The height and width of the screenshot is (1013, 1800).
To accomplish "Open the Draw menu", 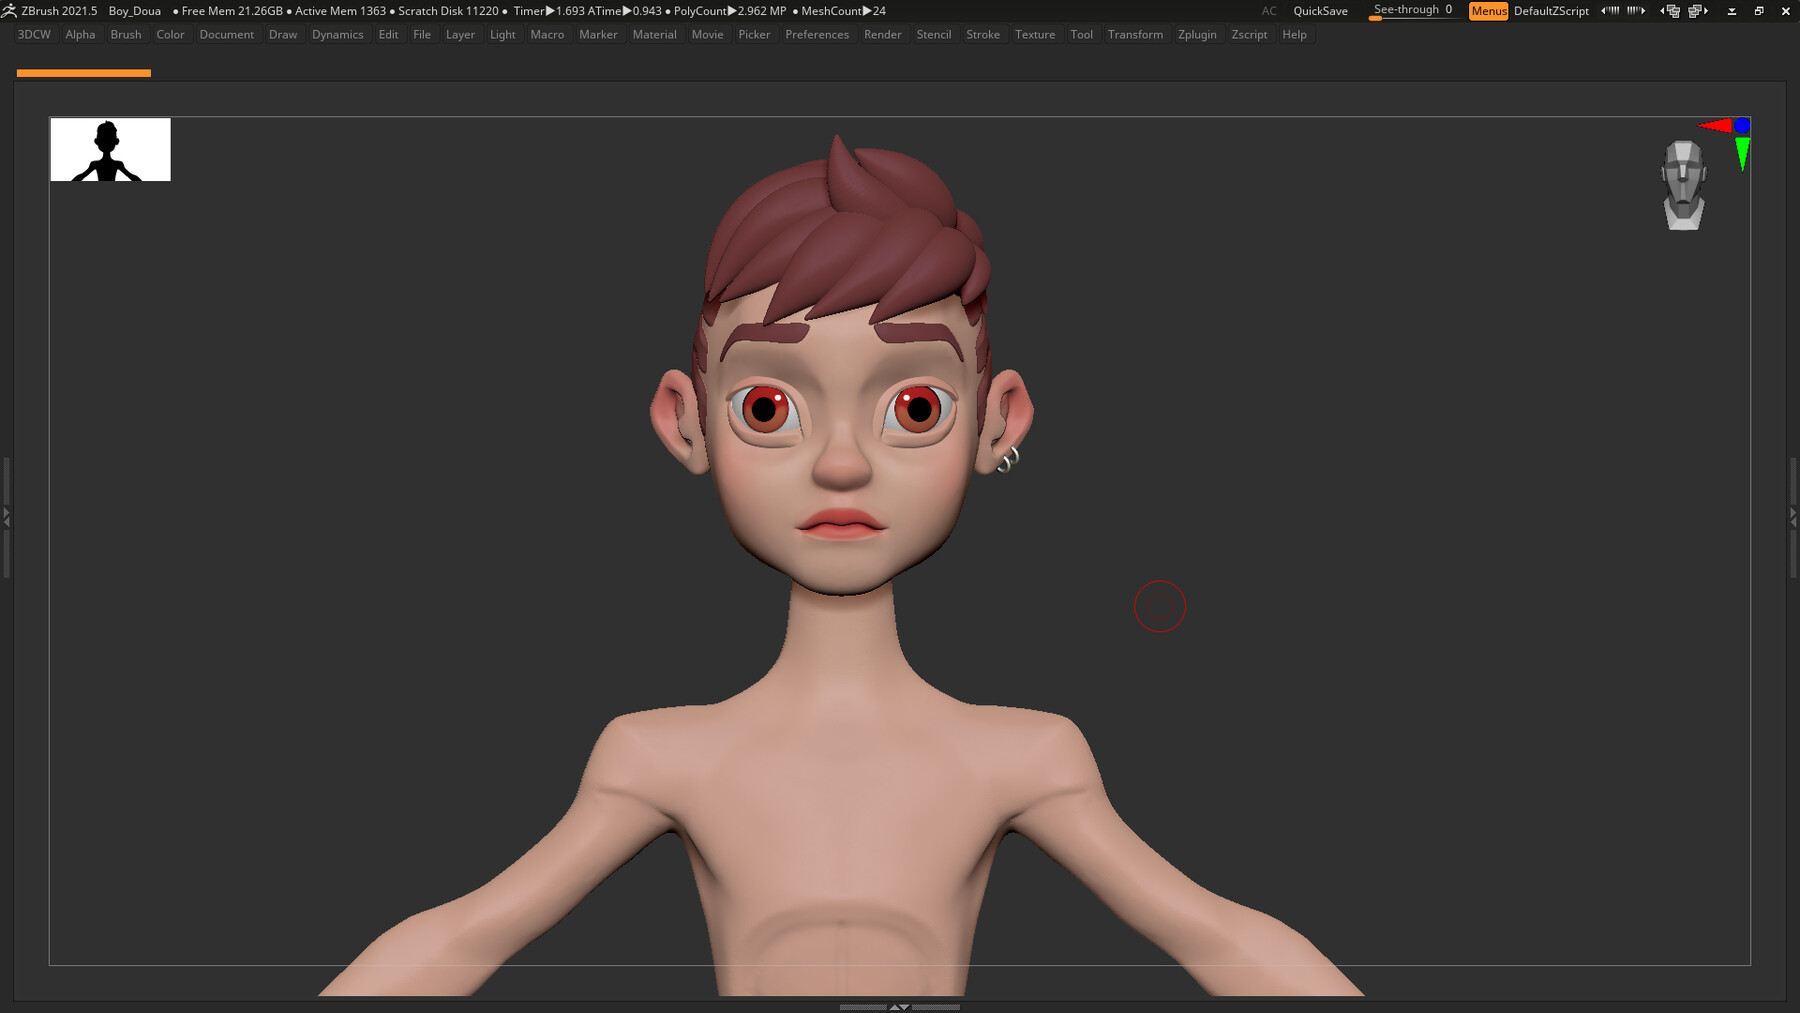I will pyautogui.click(x=283, y=35).
